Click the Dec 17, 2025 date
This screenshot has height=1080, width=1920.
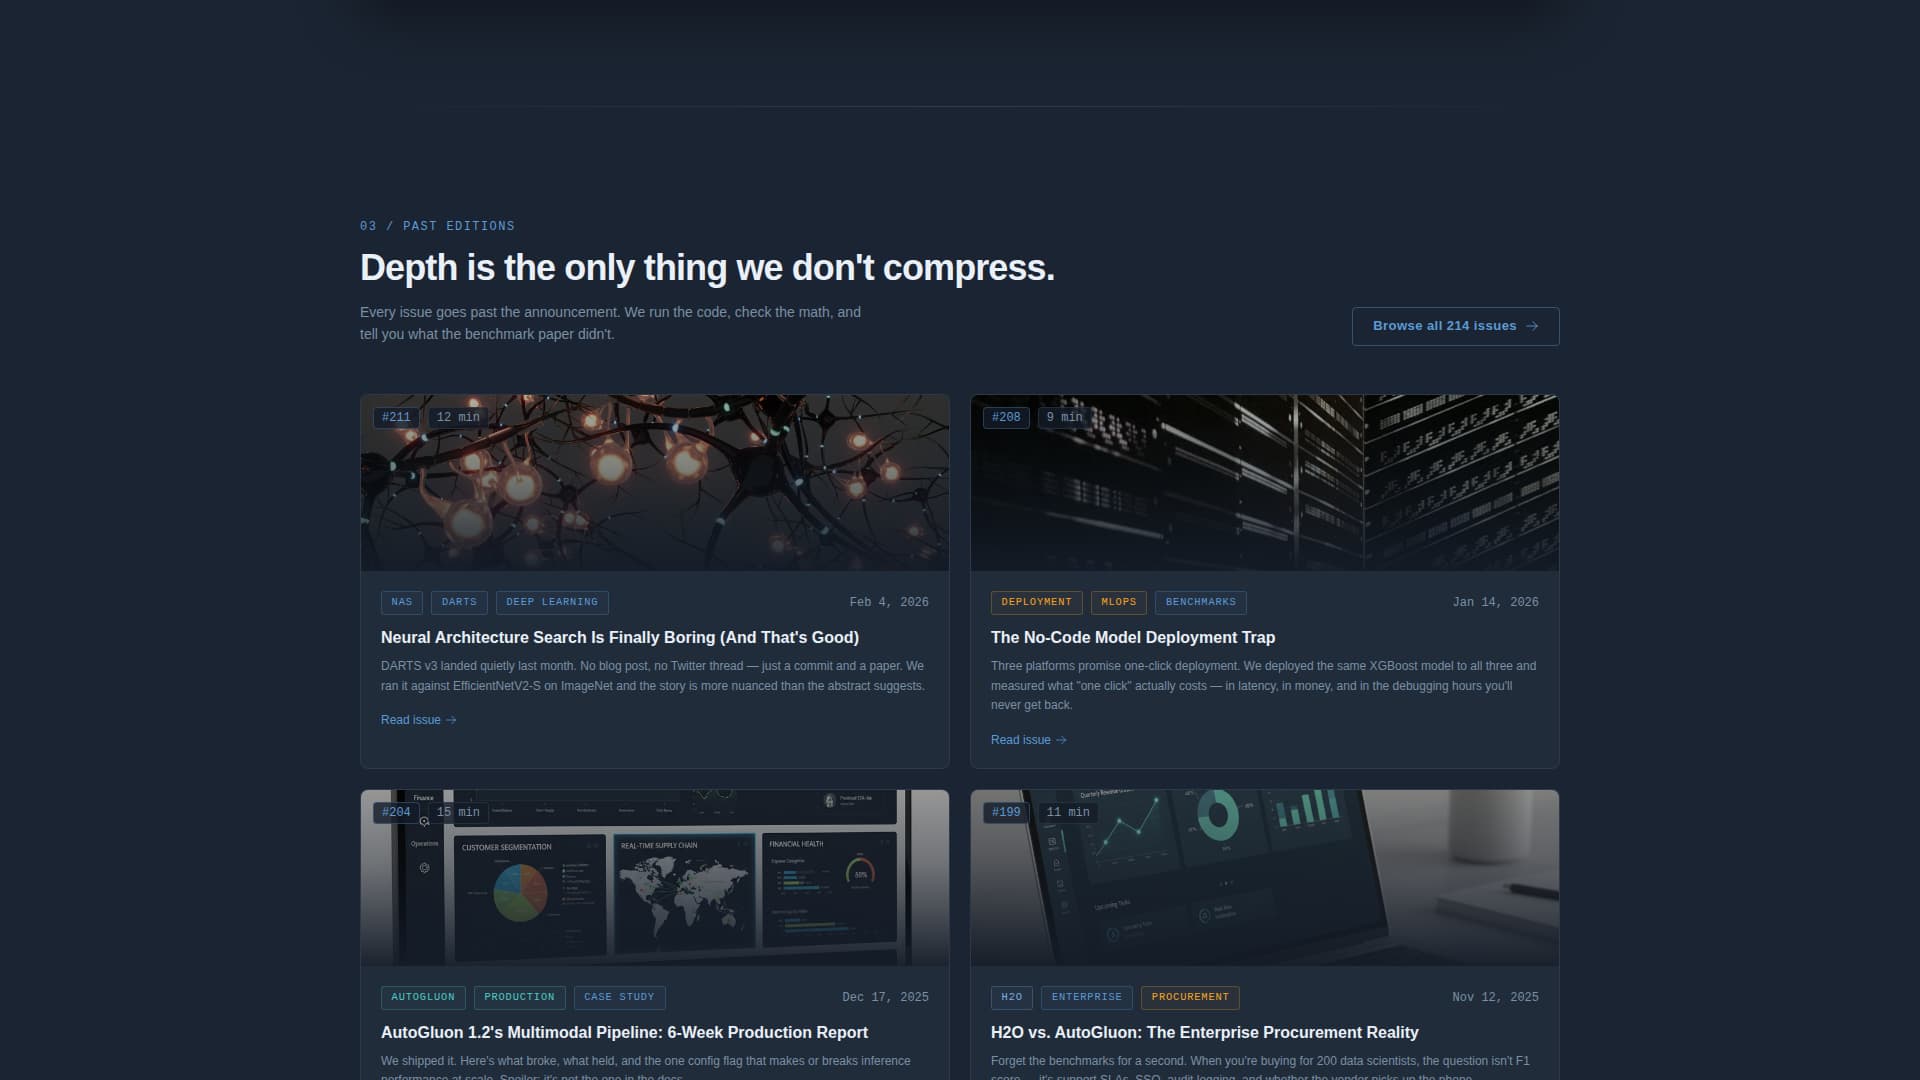[885, 997]
